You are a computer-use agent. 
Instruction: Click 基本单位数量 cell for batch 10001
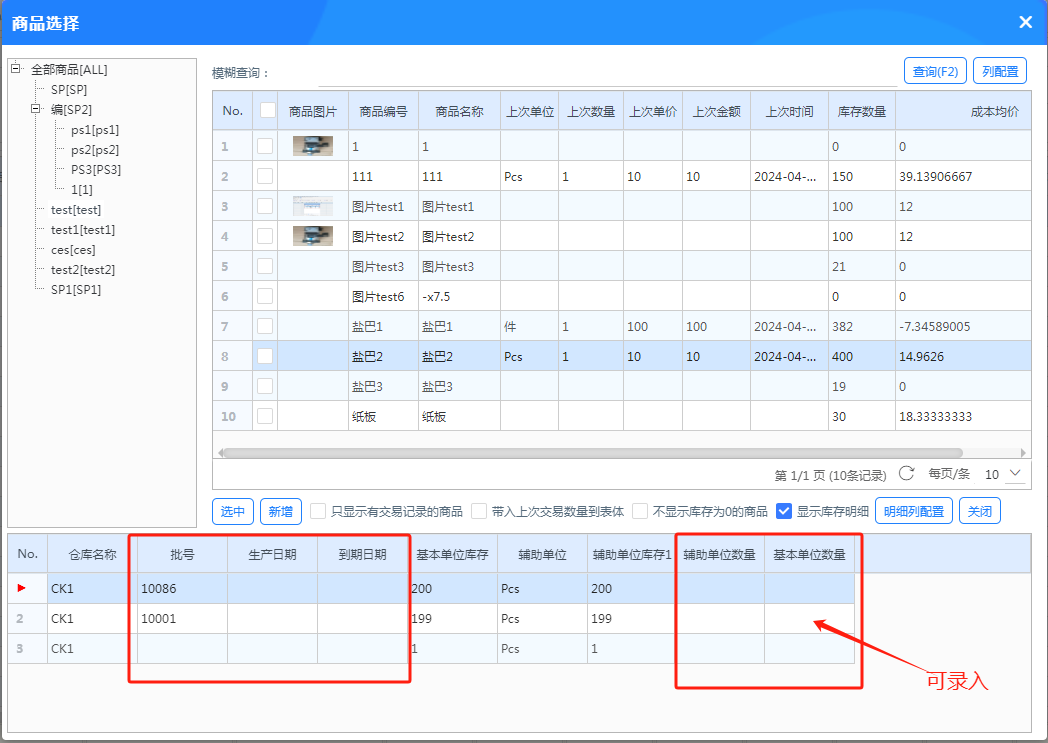pos(809,619)
